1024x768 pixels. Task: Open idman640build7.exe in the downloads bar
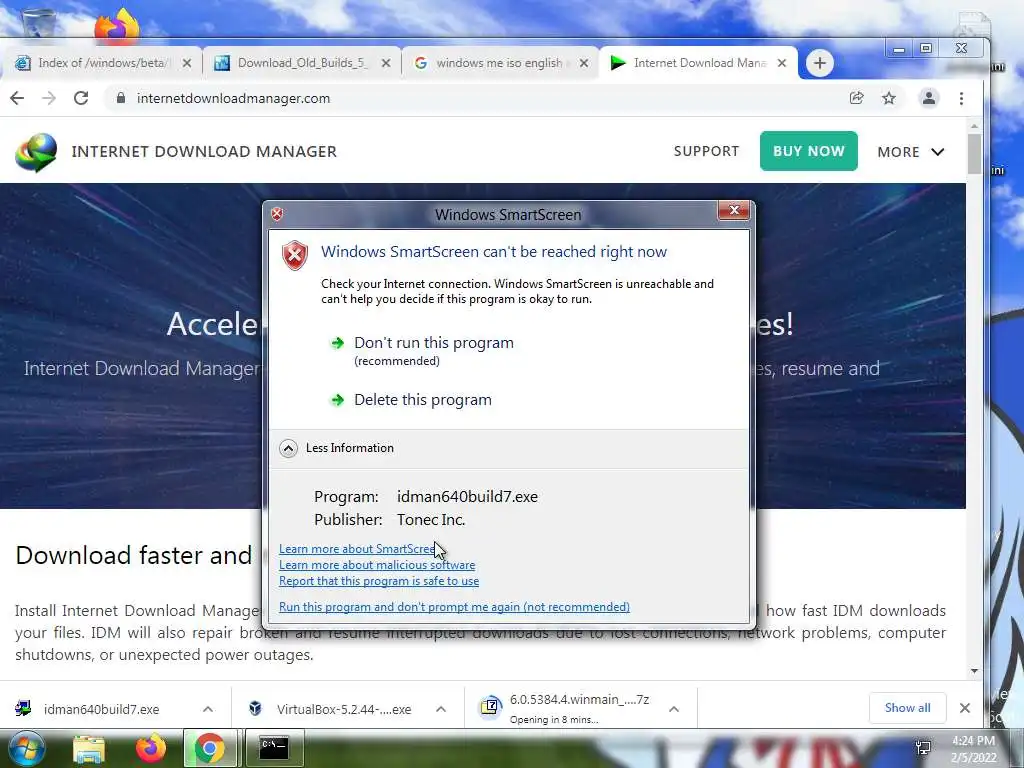click(101, 709)
